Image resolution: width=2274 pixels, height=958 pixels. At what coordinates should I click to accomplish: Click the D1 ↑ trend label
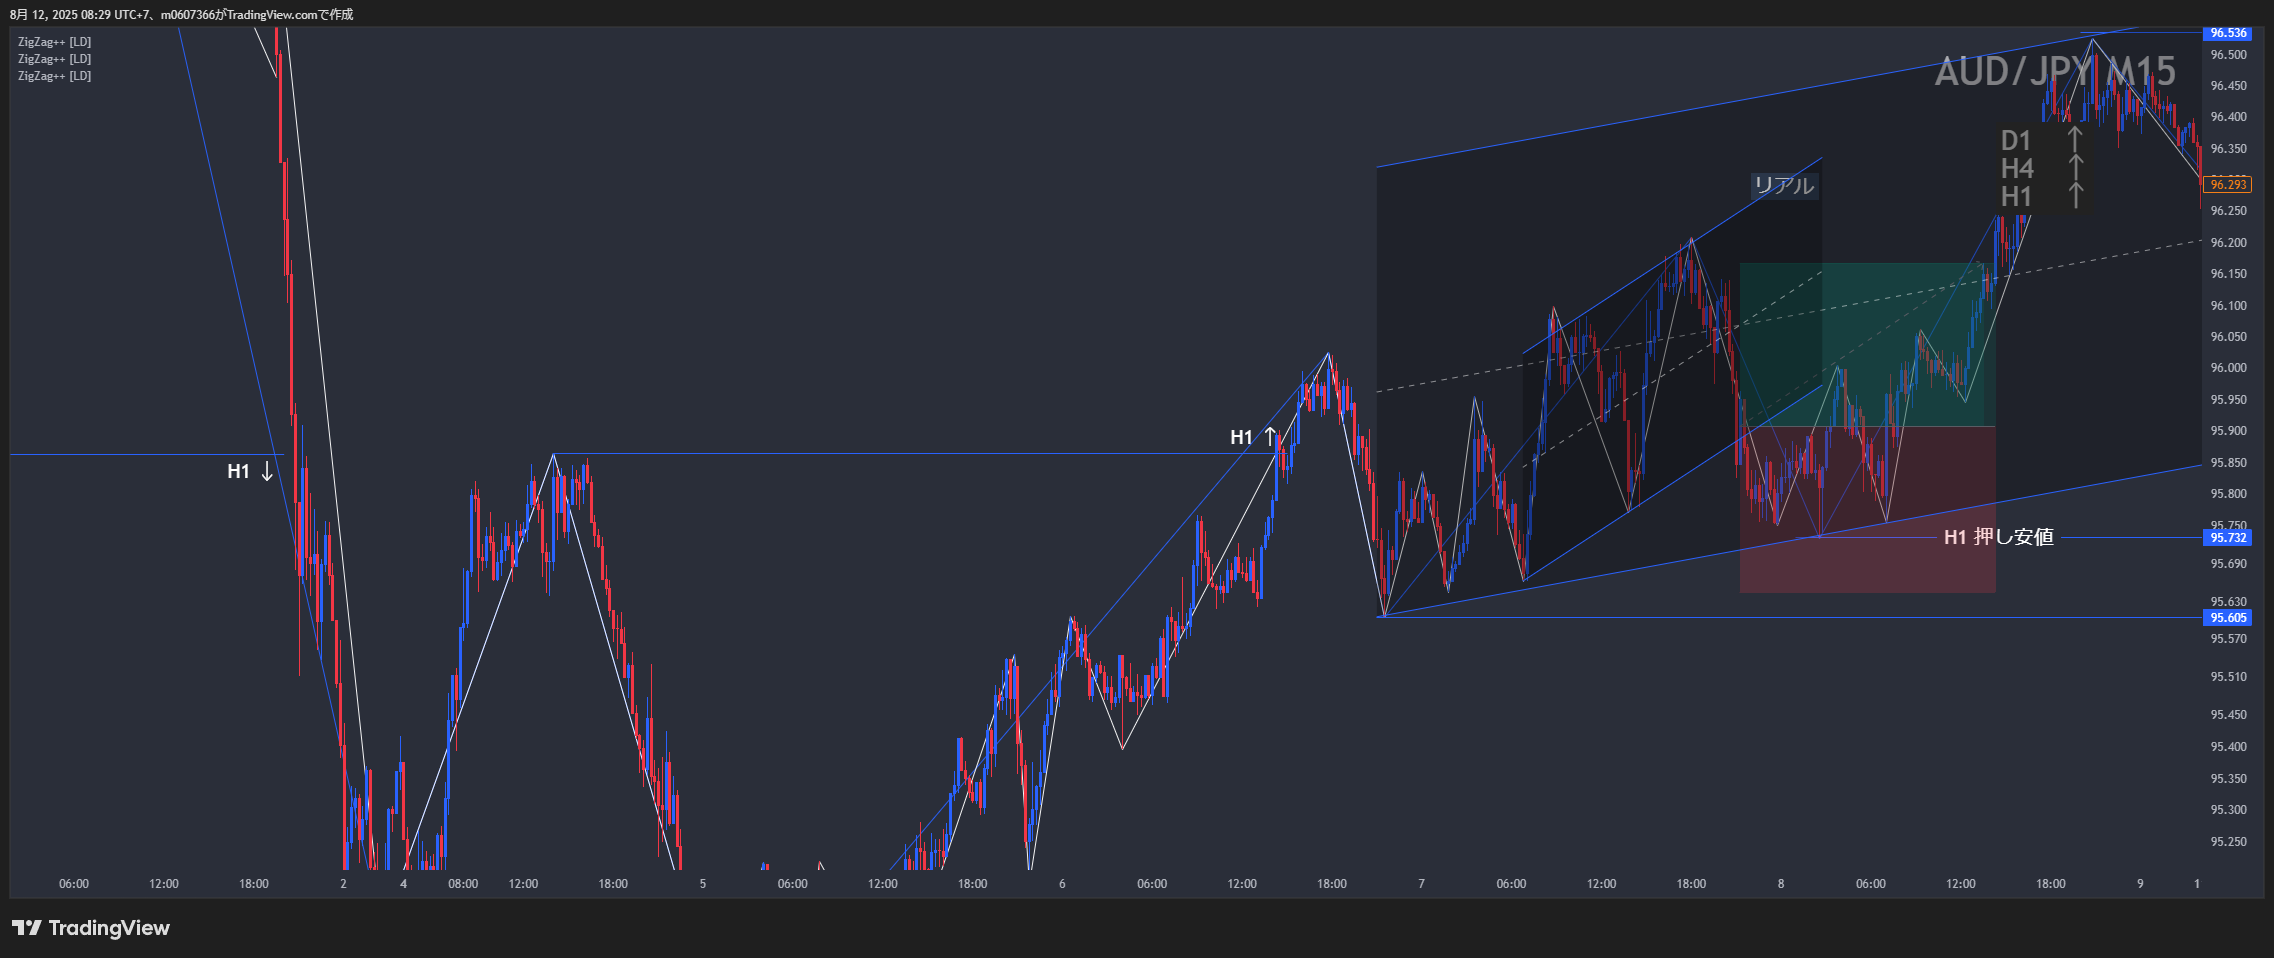pos(2042,140)
